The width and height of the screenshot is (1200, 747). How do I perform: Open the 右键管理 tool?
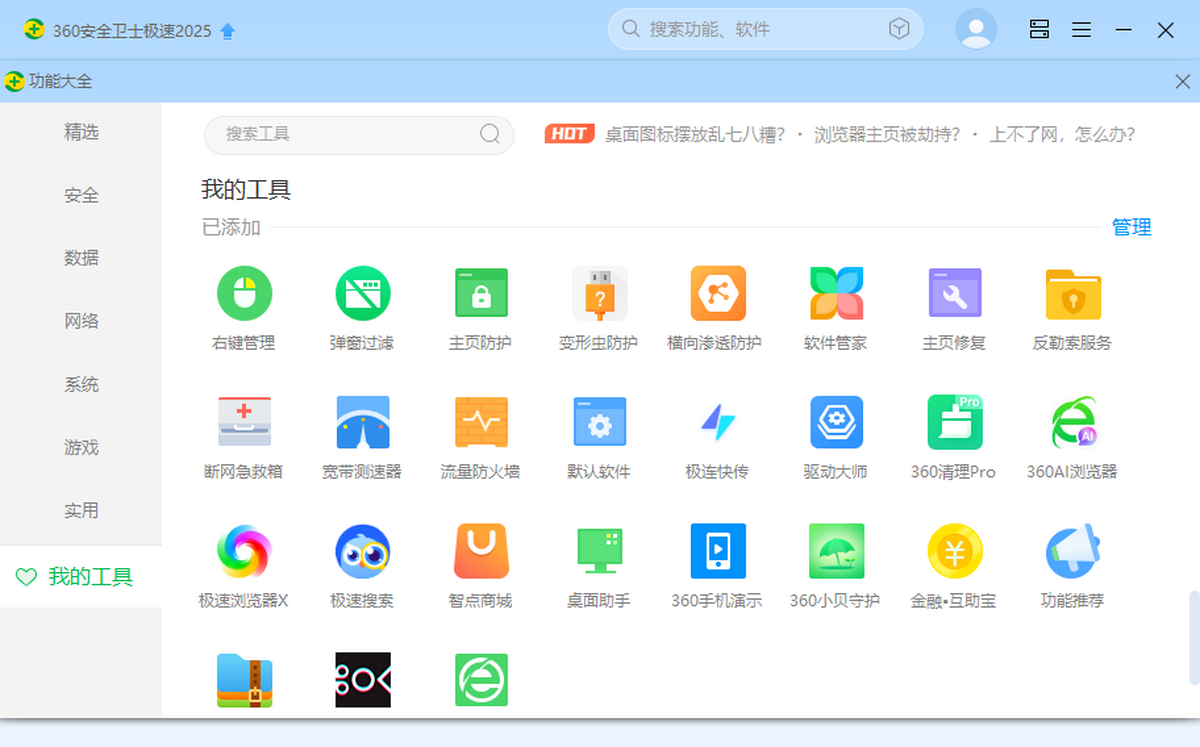(244, 307)
